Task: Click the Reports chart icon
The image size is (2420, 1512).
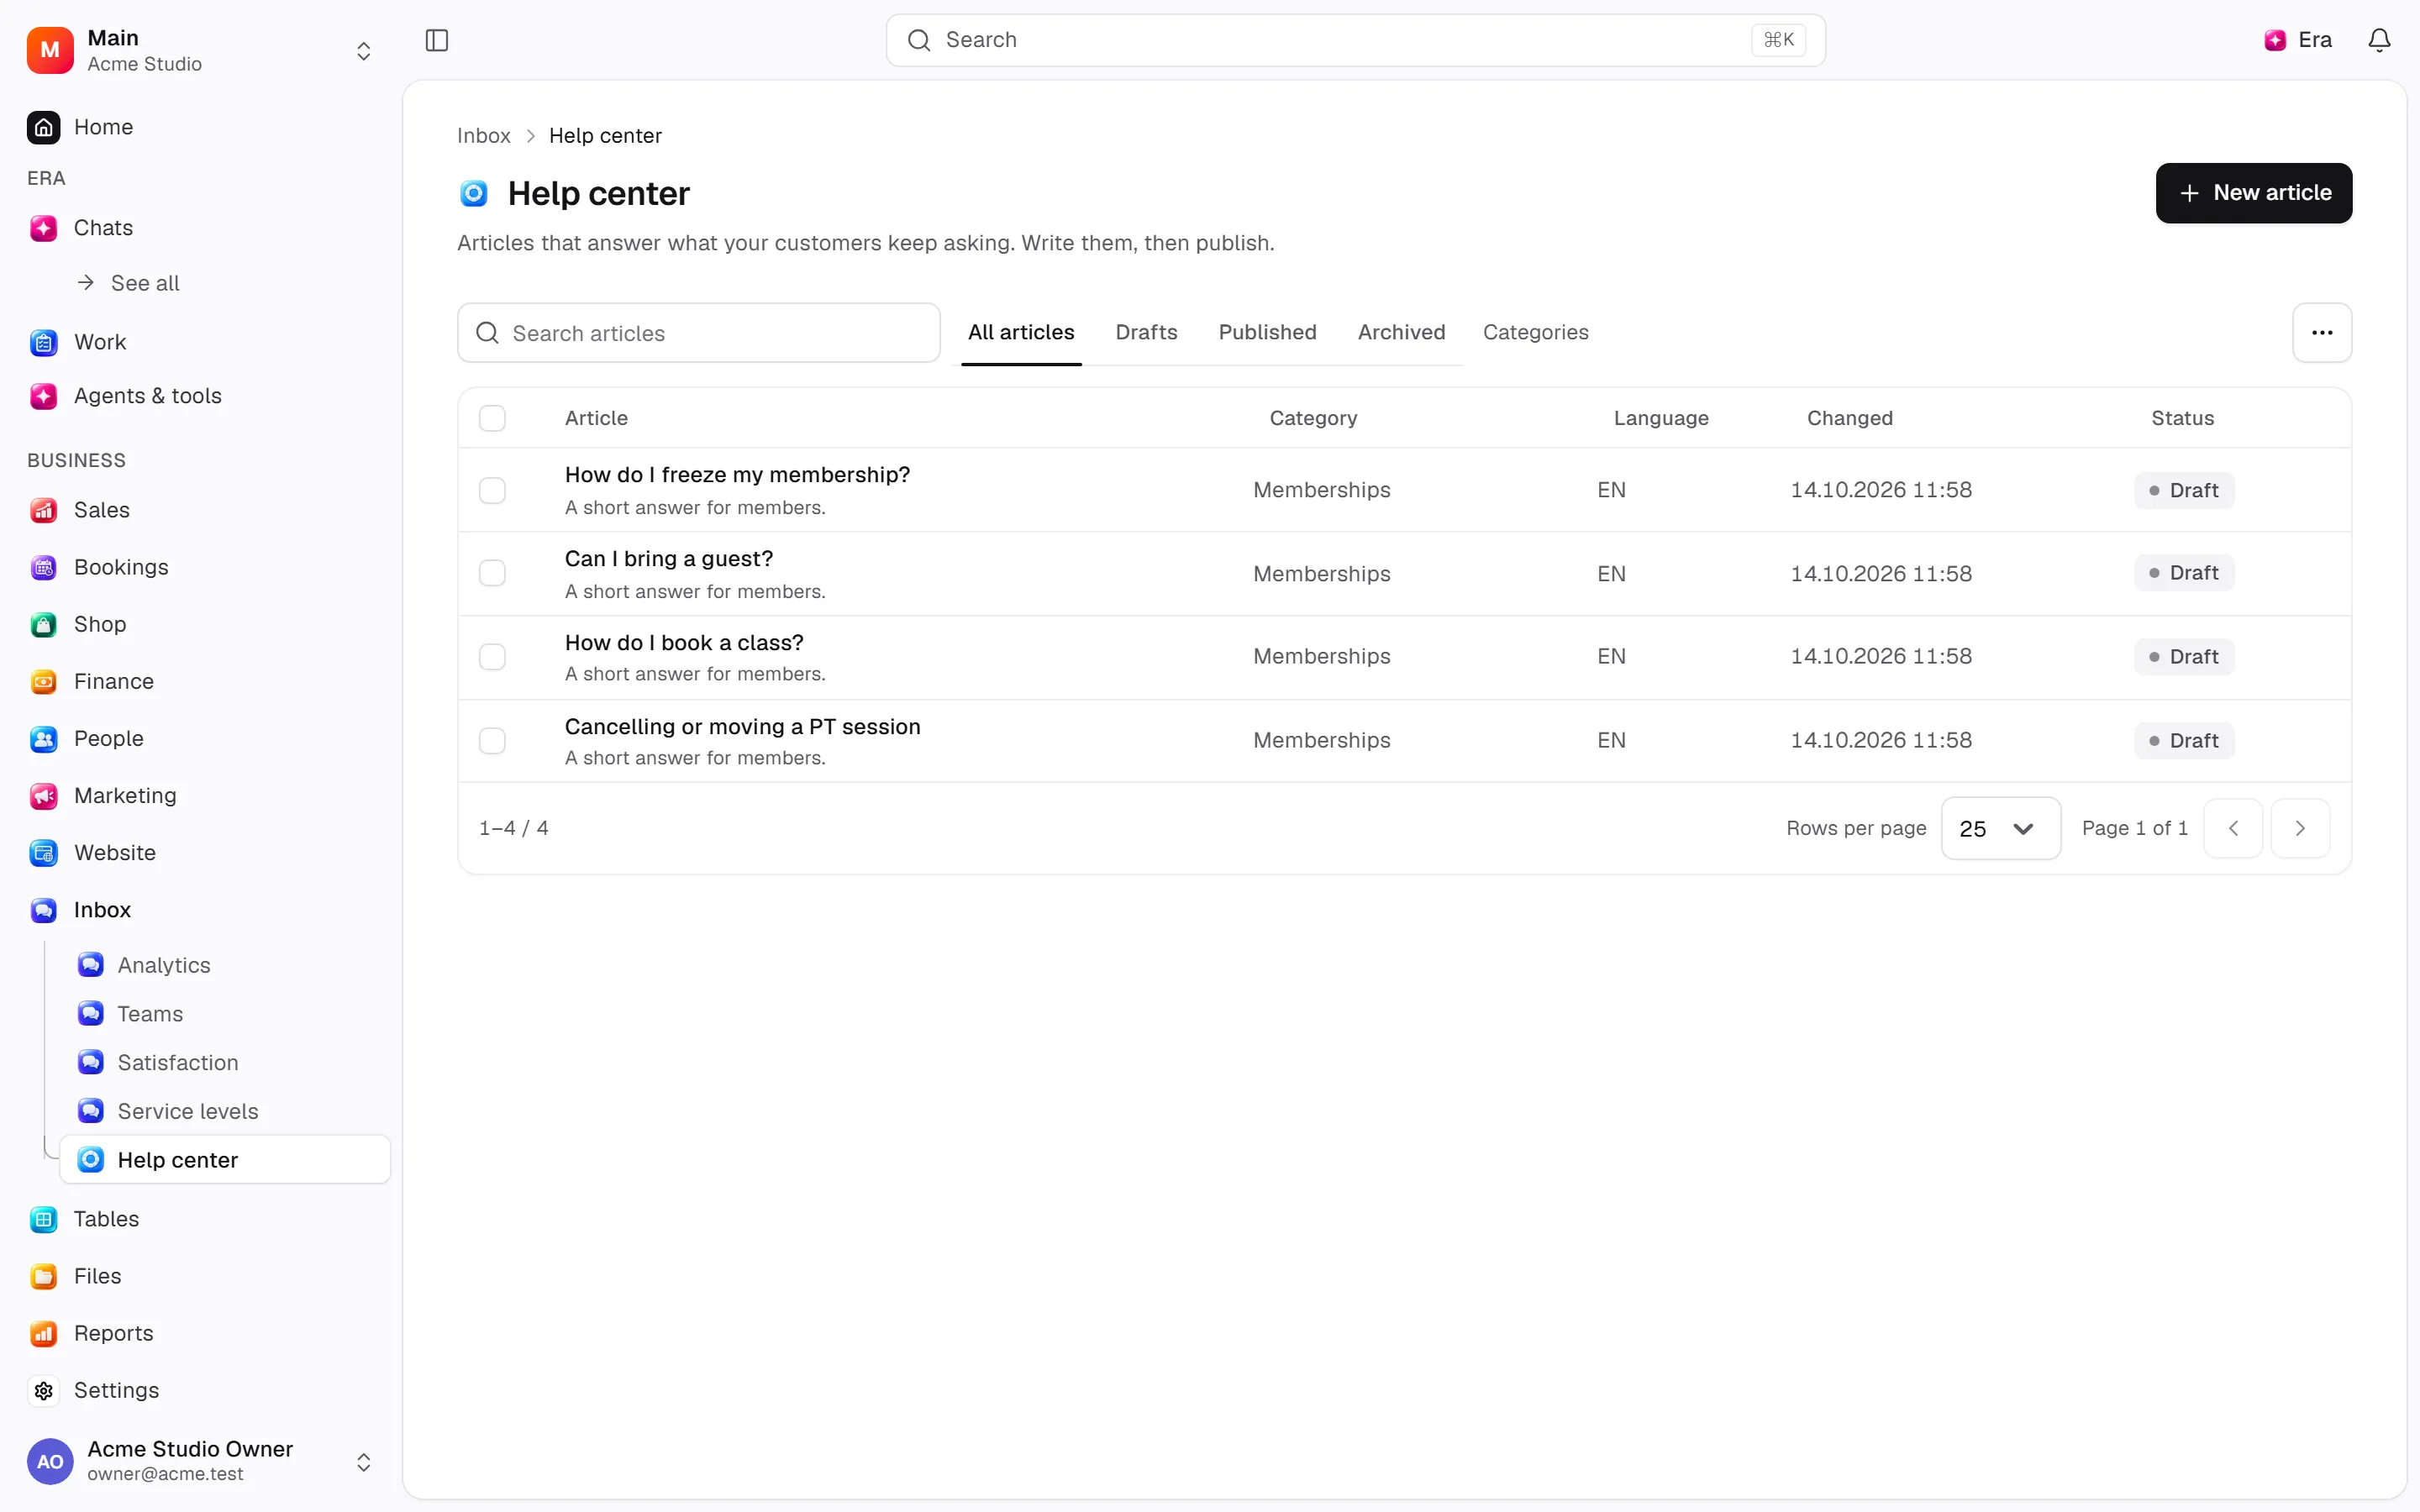Action: pos(43,1334)
